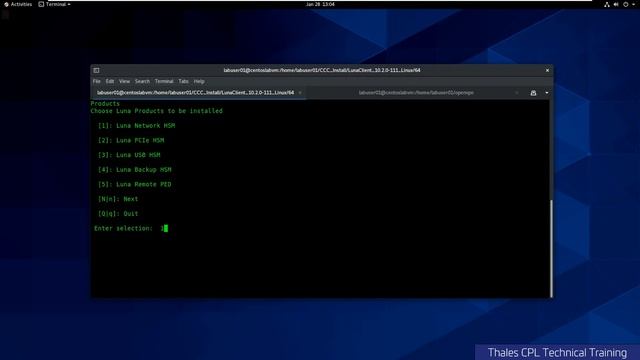The image size is (640, 360).
Task: Close the terminal window
Action: 547,70
